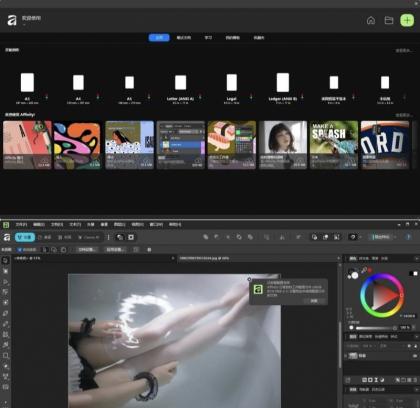This screenshot has width=420, height=408.
Task: Open the 帮助(H) Help menu
Action: coord(175,225)
